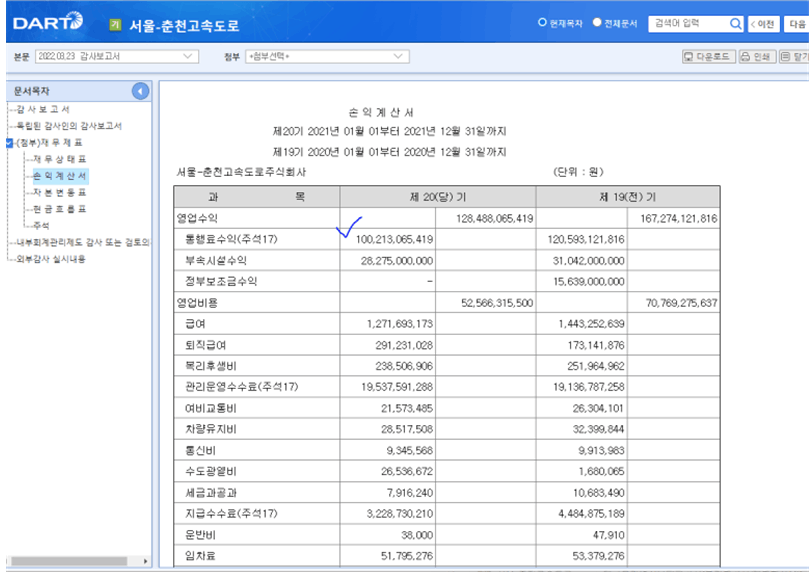The height and width of the screenshot is (572, 809).
Task: Collapse the document outline panel
Action: 140,91
